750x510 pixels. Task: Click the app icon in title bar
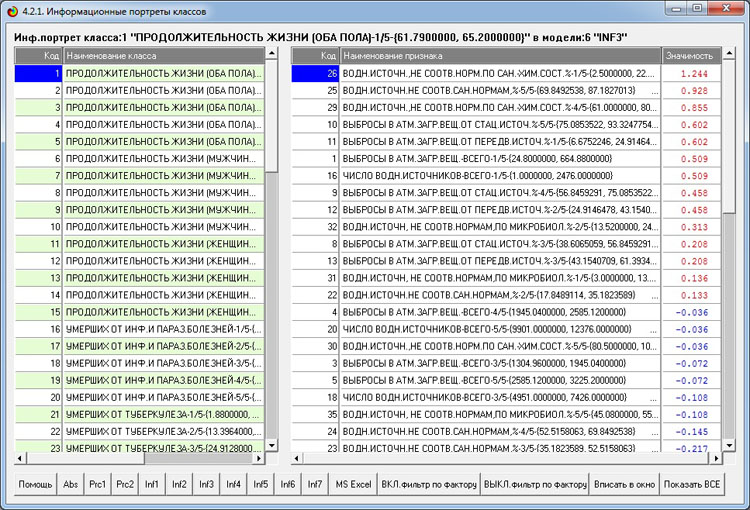[12, 9]
